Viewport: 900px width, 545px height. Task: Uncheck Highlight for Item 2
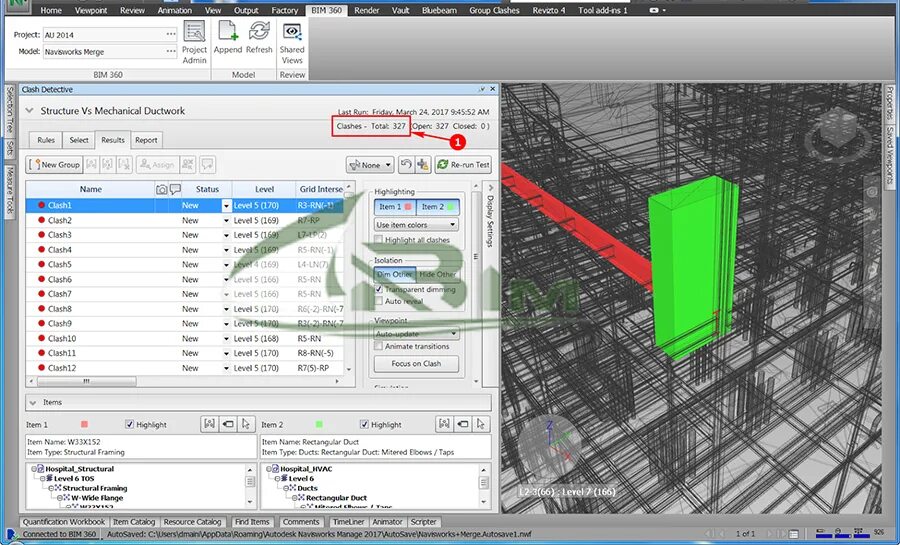click(364, 425)
